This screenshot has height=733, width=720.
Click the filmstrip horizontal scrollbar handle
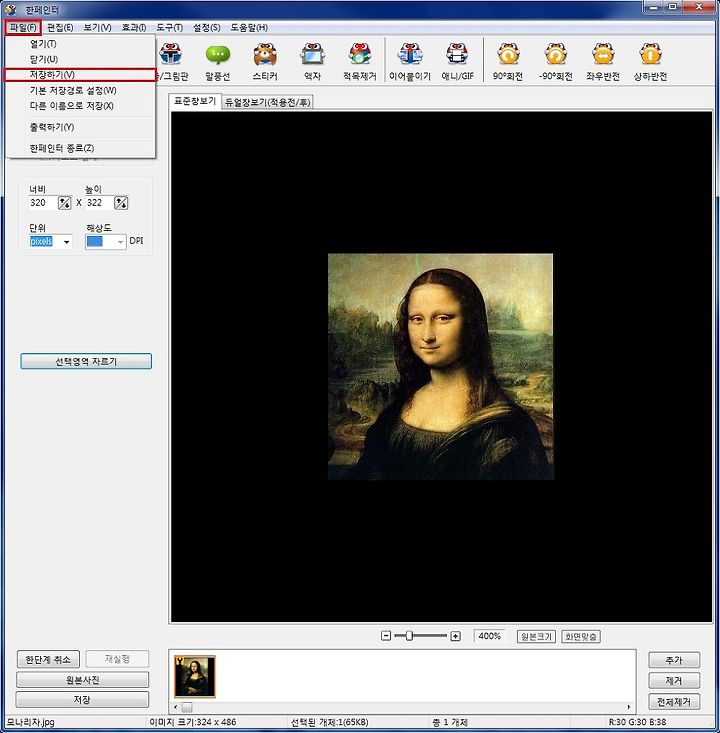(187, 707)
